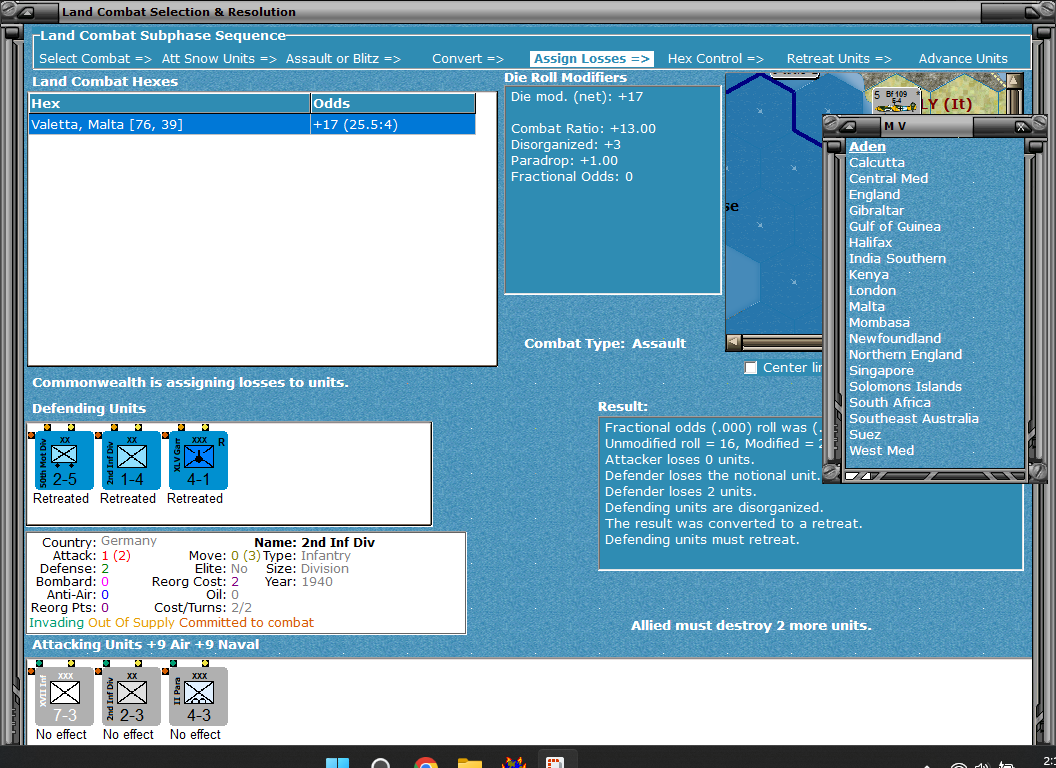This screenshot has height=768, width=1056.
Task: Click the Hex Control subphase
Action: 715,59
